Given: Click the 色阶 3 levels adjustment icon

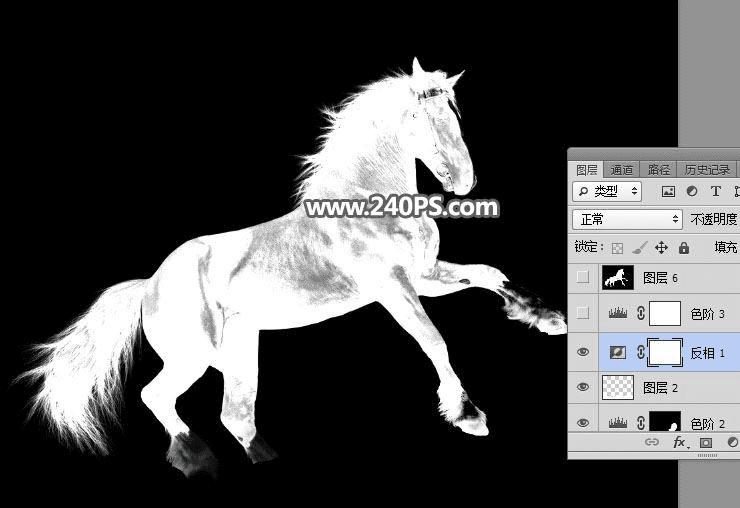Looking at the screenshot, I should 618,313.
